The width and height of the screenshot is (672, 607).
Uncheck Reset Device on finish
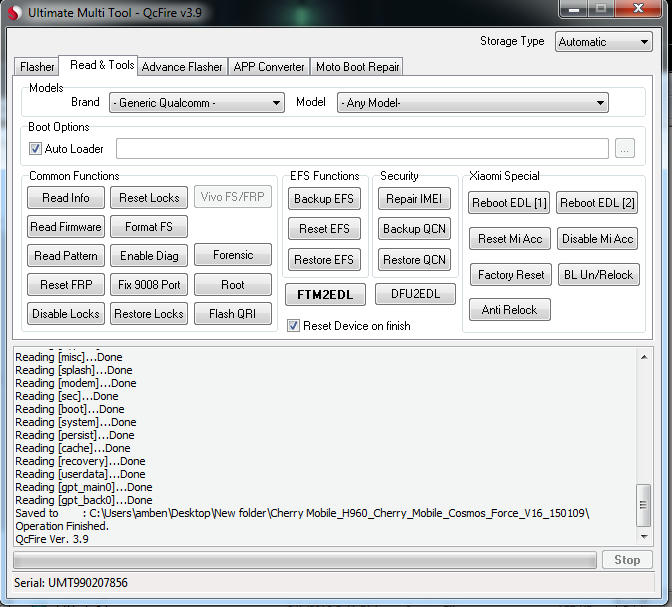coord(293,326)
